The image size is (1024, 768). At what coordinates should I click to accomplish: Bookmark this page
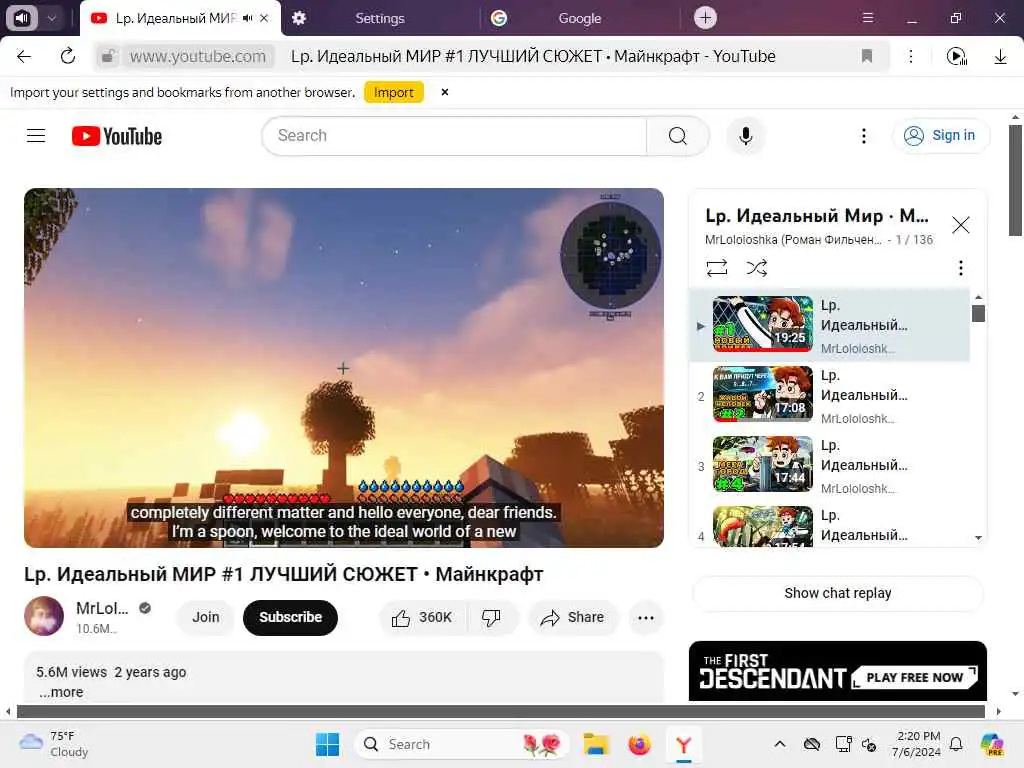tap(867, 56)
